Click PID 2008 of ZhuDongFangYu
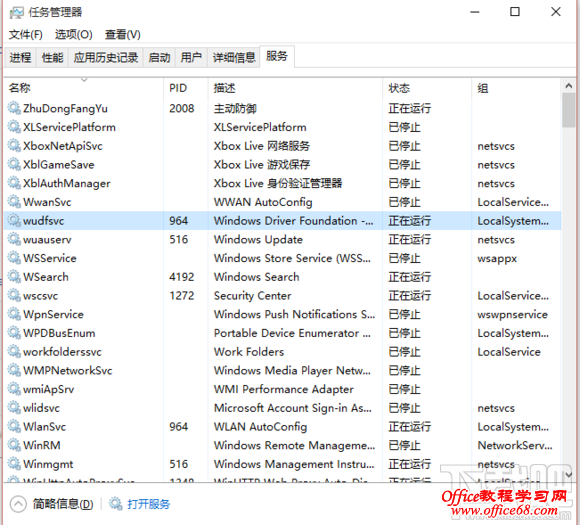The height and width of the screenshot is (525, 580). [x=182, y=108]
